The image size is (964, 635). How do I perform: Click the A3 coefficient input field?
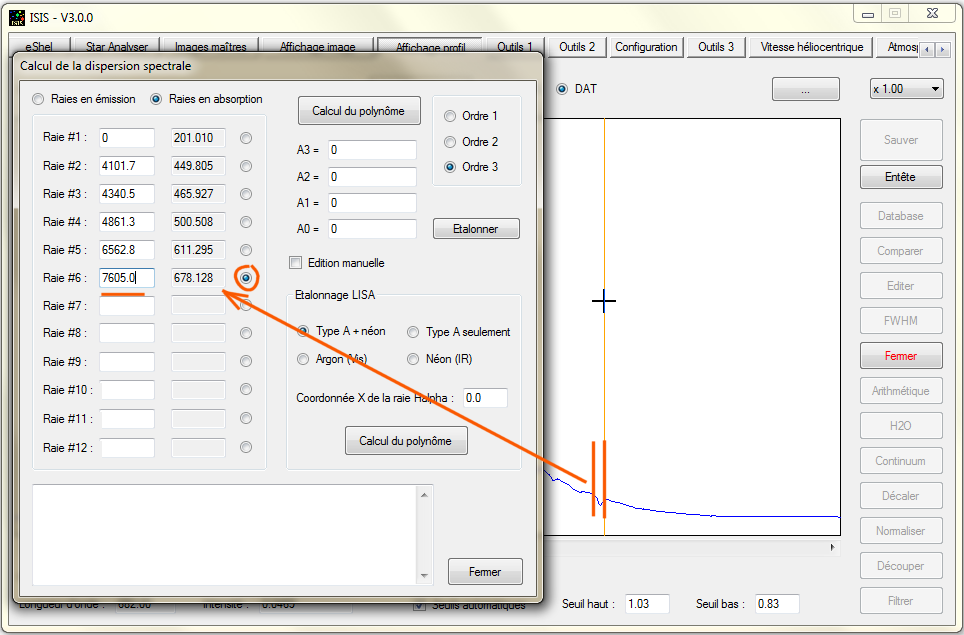(371, 150)
